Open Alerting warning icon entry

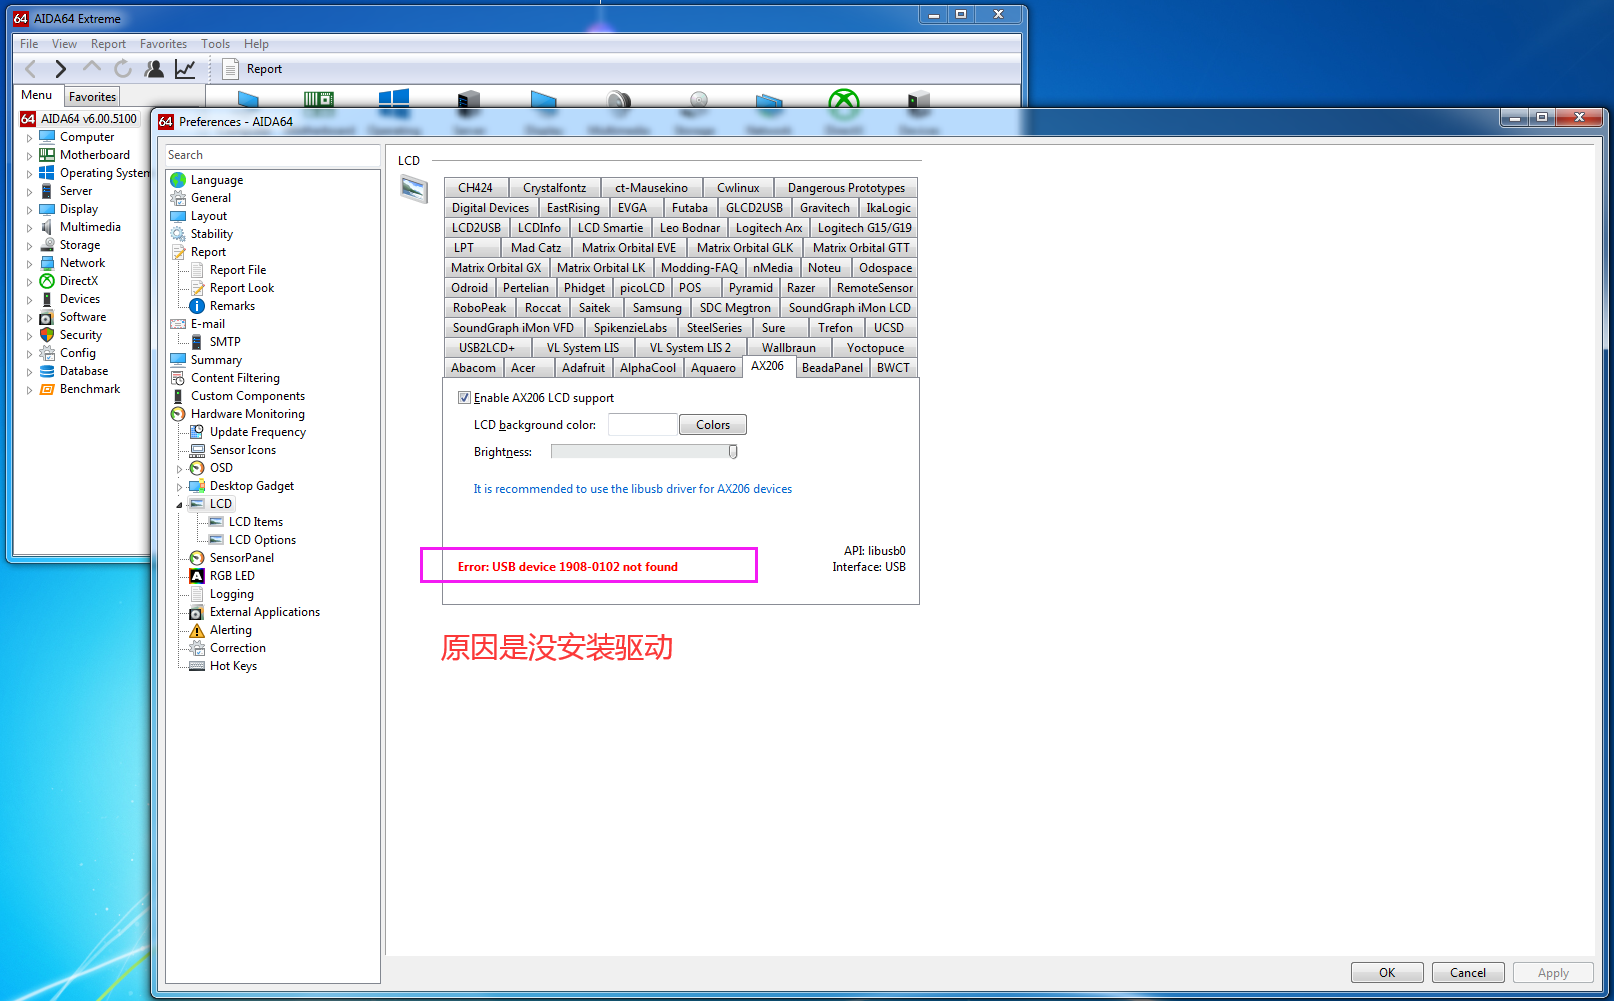[x=197, y=630]
